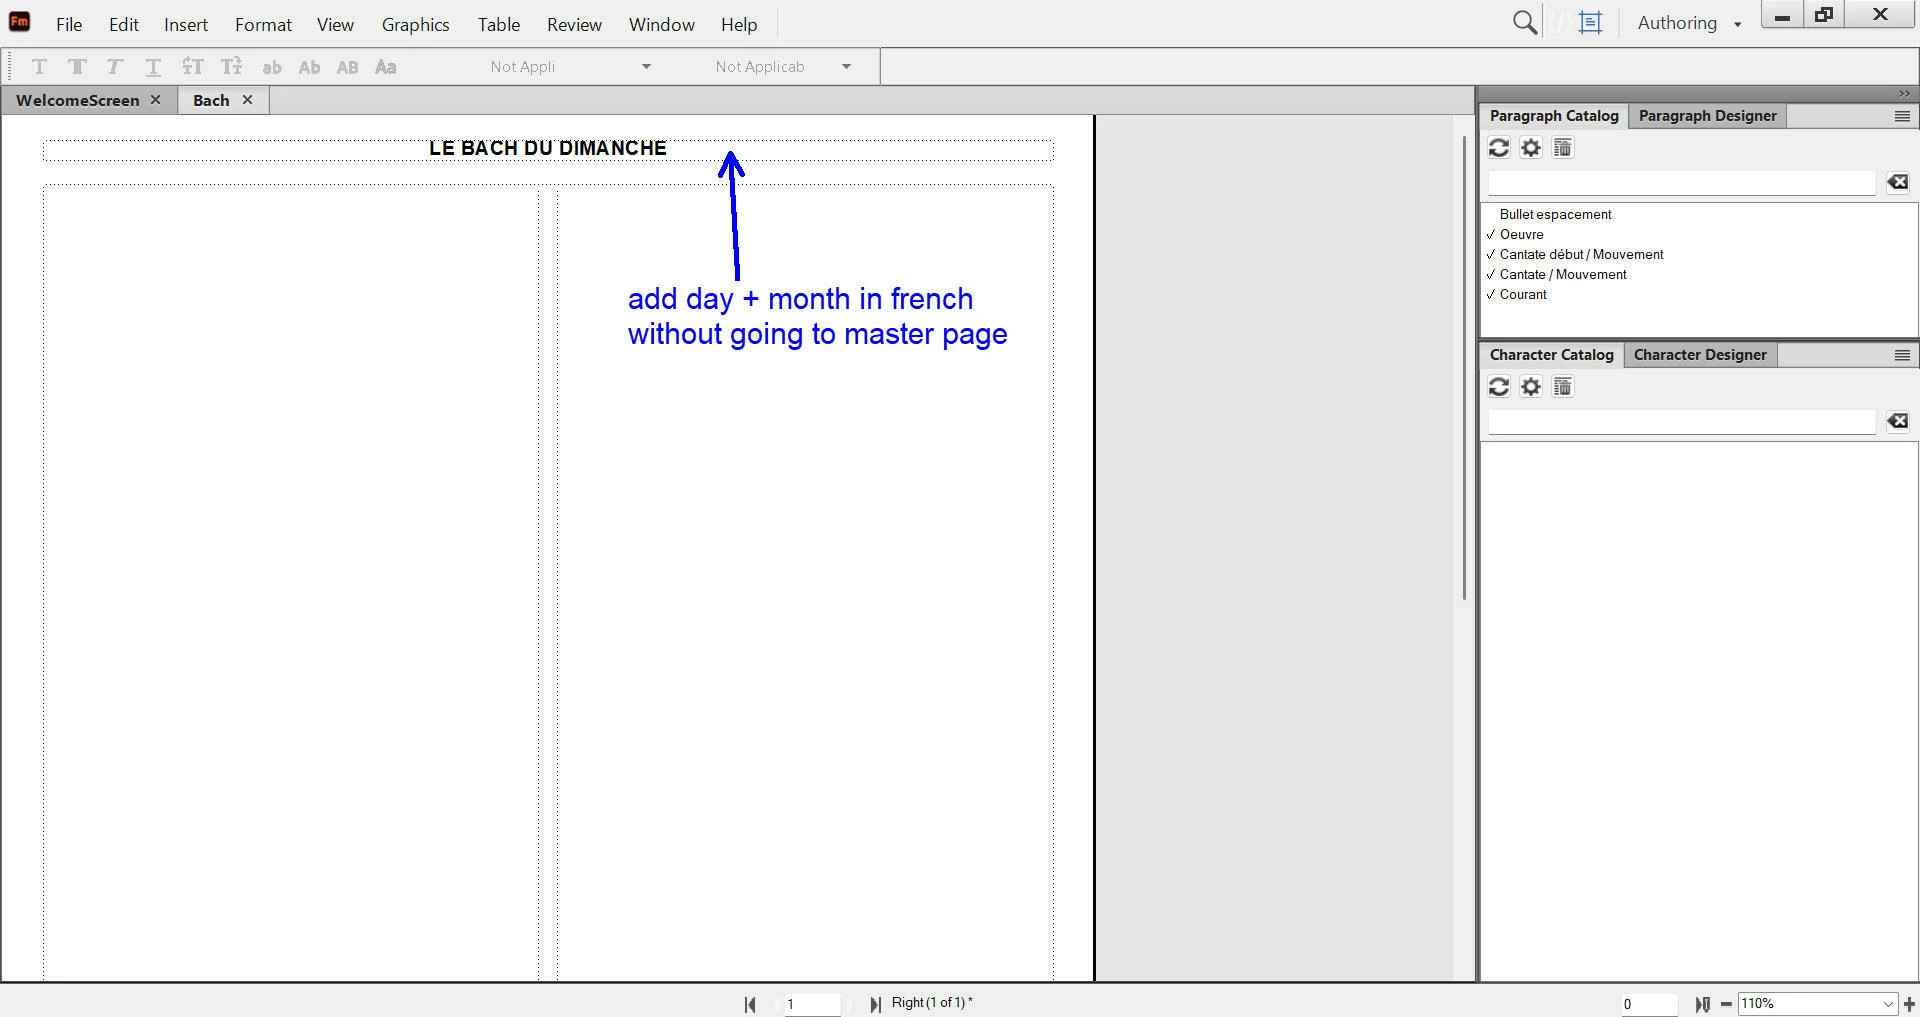The image size is (1920, 1017).
Task: Click the Paragraph Catalog delete format icon
Action: [1562, 148]
